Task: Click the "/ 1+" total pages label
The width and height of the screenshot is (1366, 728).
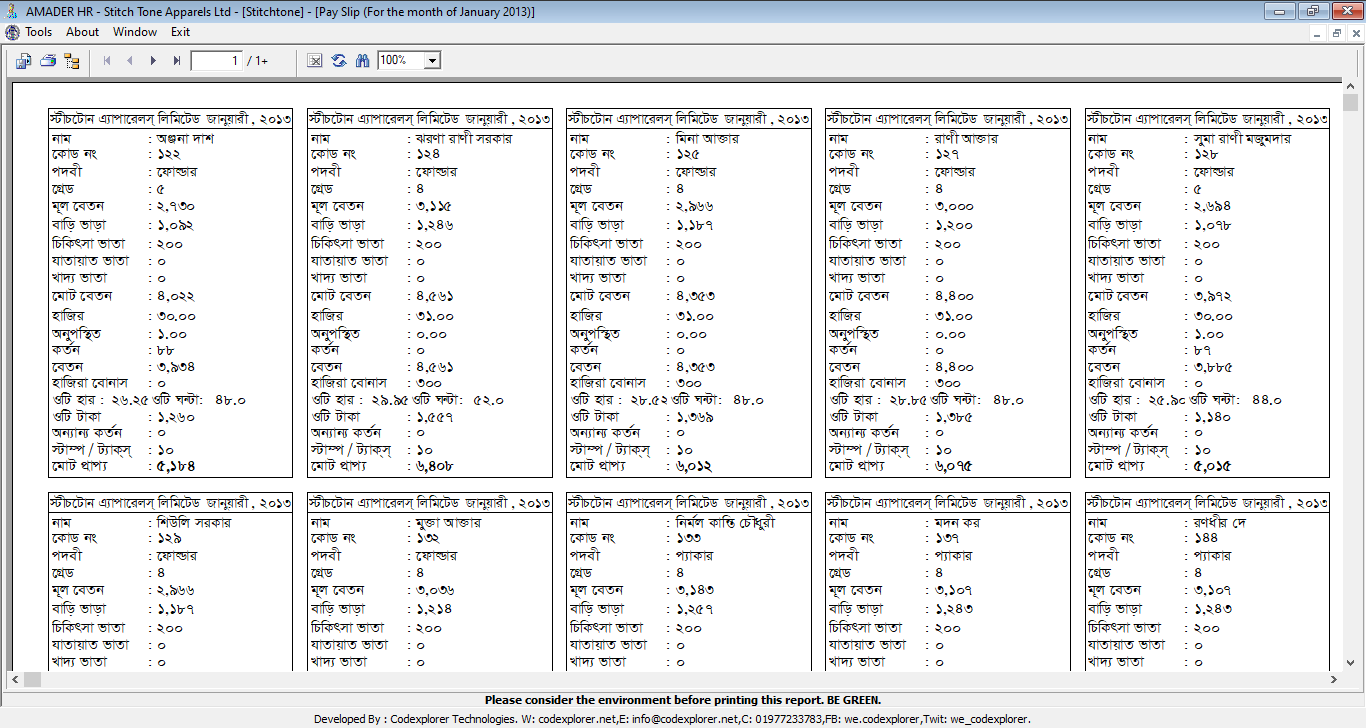Action: tap(258, 61)
